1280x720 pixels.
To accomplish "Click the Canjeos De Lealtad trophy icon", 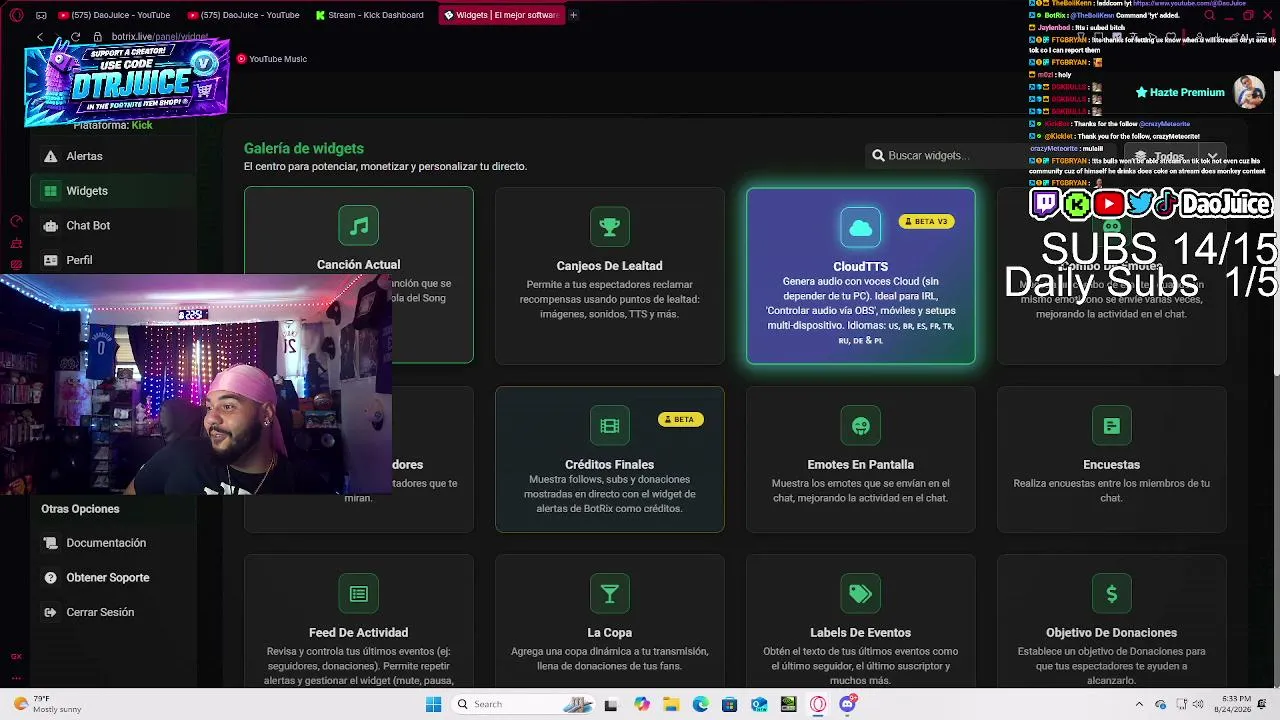I will pos(609,227).
